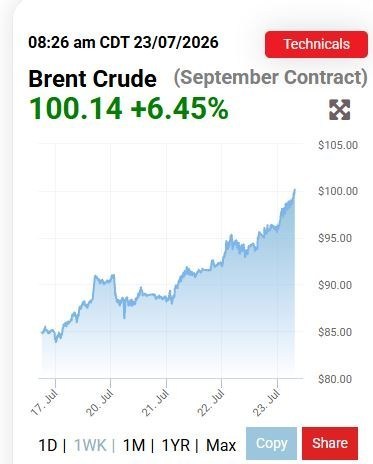This screenshot has height=464, width=373.
Task: Show the 1YR price history
Action: pyautogui.click(x=176, y=445)
